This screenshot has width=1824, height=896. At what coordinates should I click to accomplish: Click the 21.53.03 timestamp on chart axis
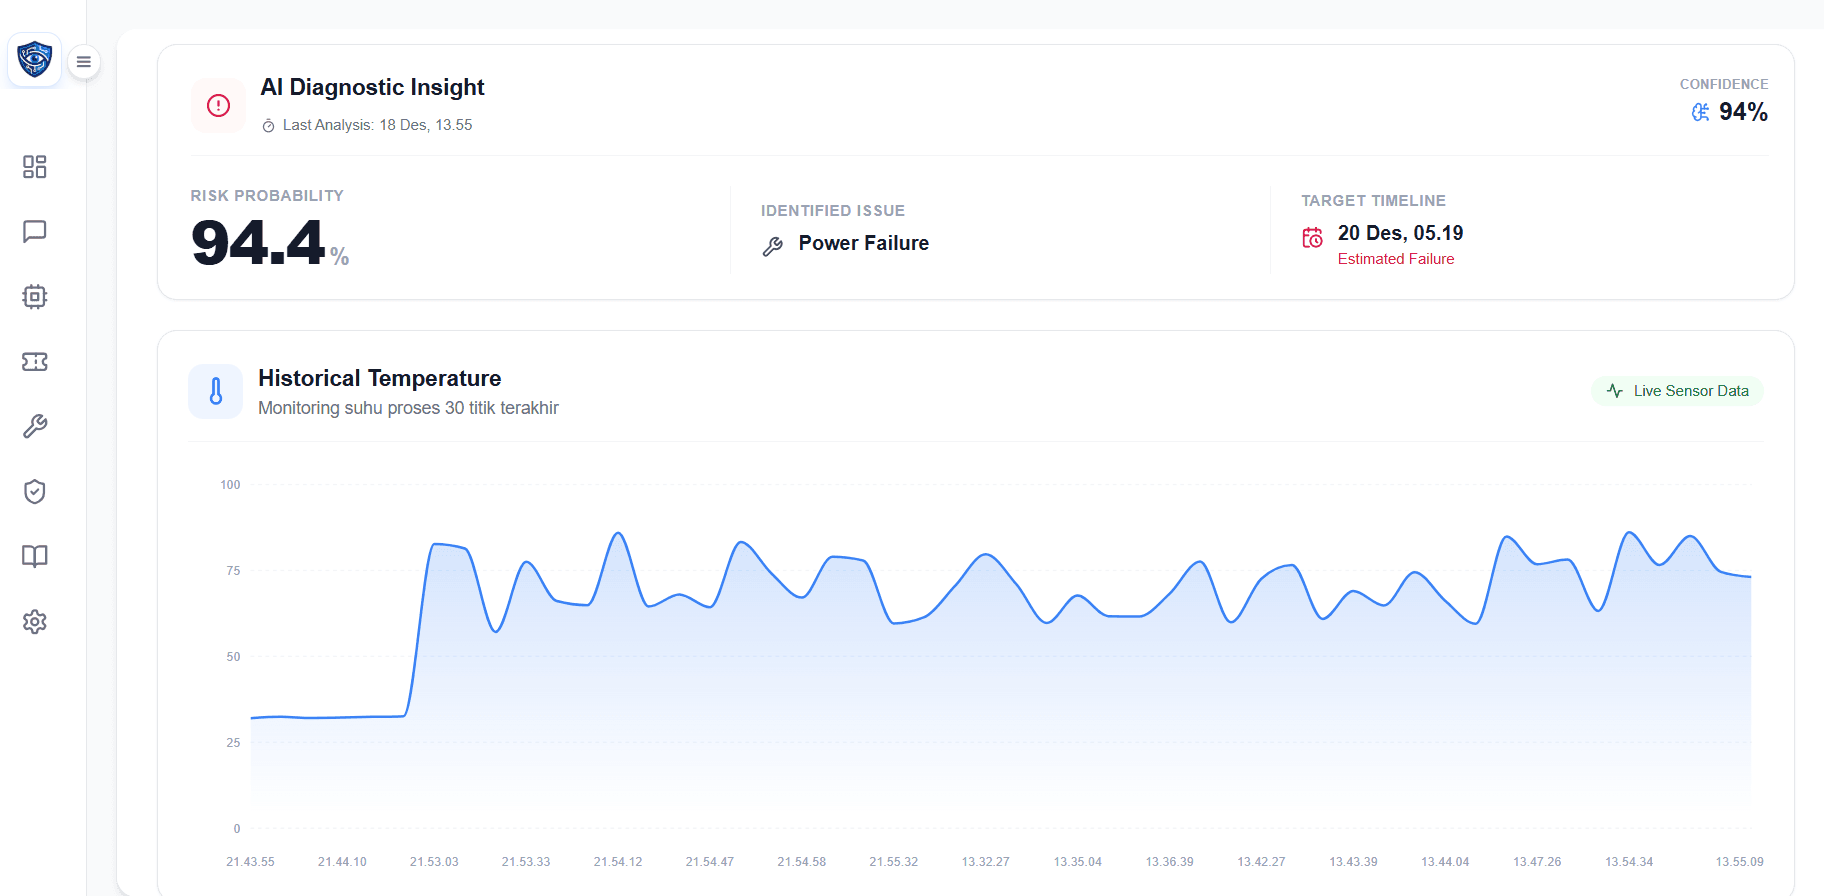(434, 862)
